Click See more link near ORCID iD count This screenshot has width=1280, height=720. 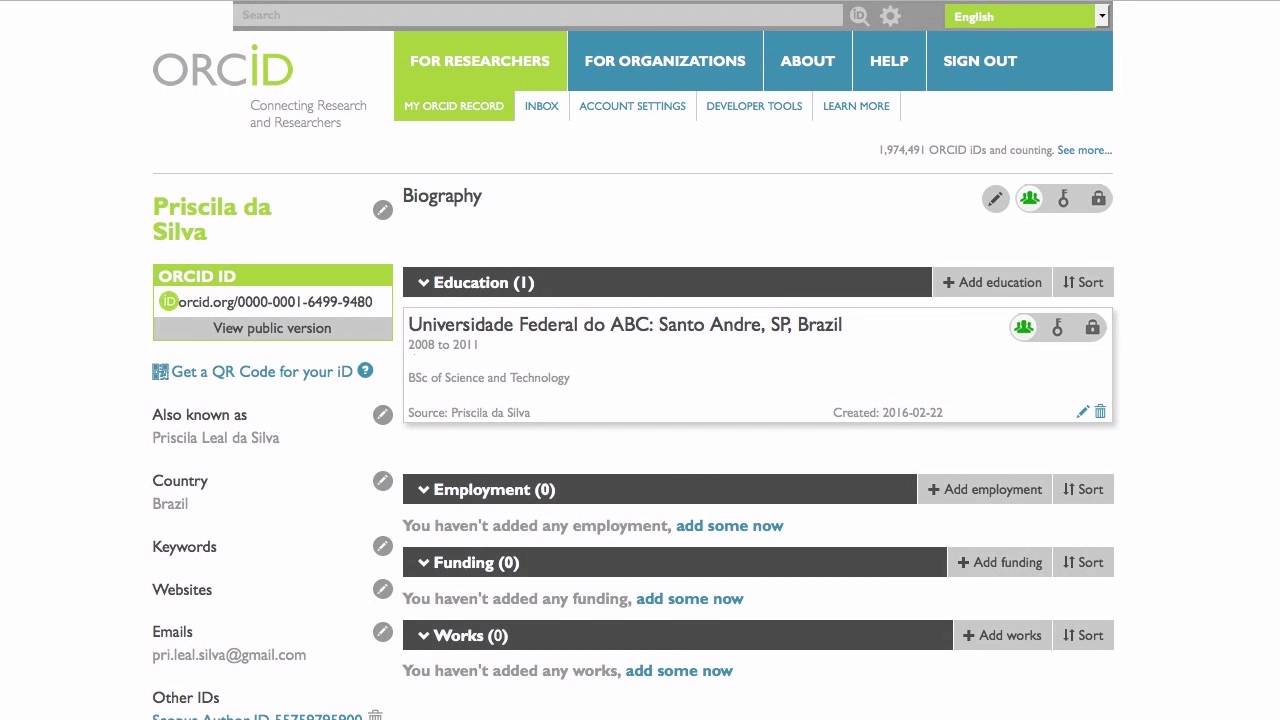[x=1084, y=150]
